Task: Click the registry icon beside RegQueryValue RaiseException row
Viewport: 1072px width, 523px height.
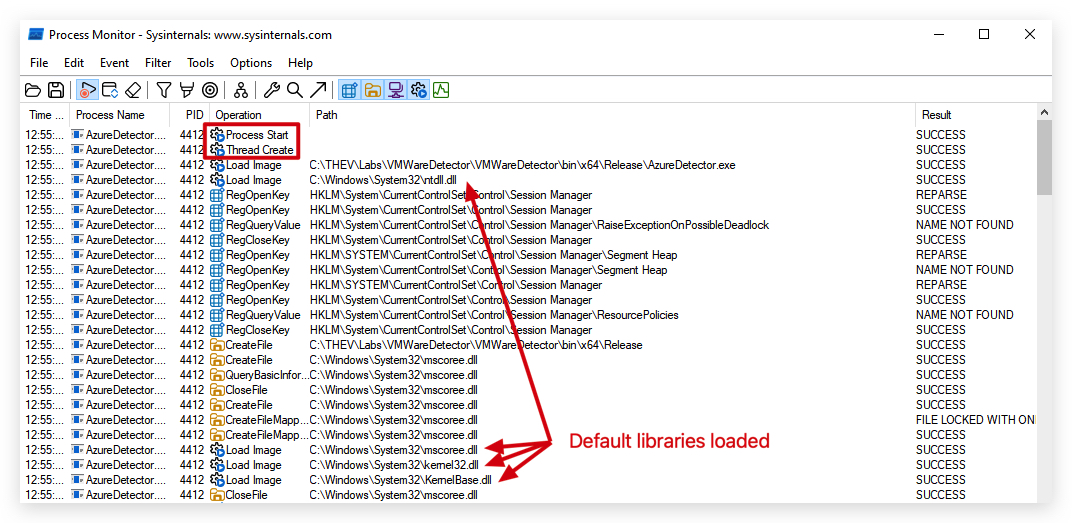Action: point(217,225)
